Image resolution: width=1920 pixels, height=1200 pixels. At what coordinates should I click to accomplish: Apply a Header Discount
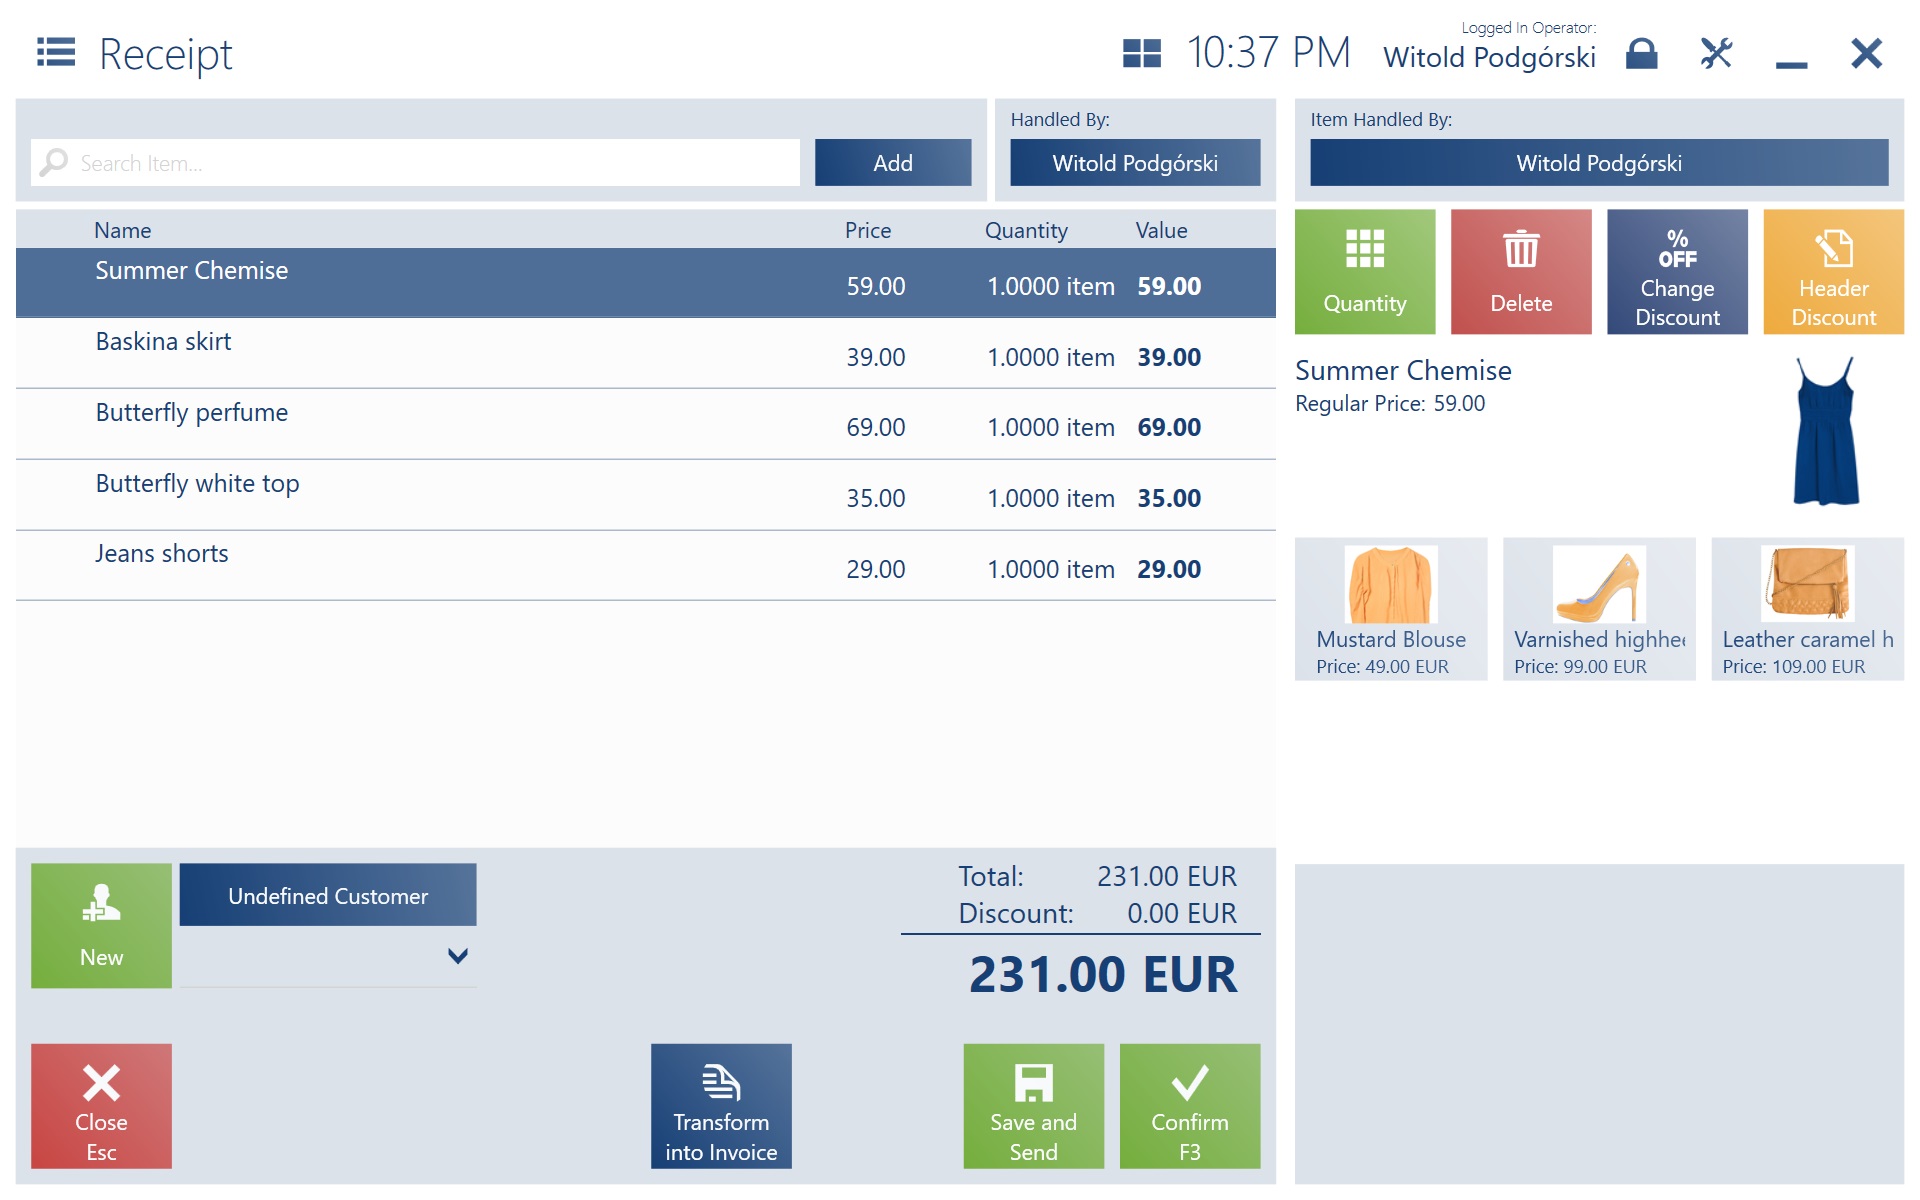(1832, 272)
